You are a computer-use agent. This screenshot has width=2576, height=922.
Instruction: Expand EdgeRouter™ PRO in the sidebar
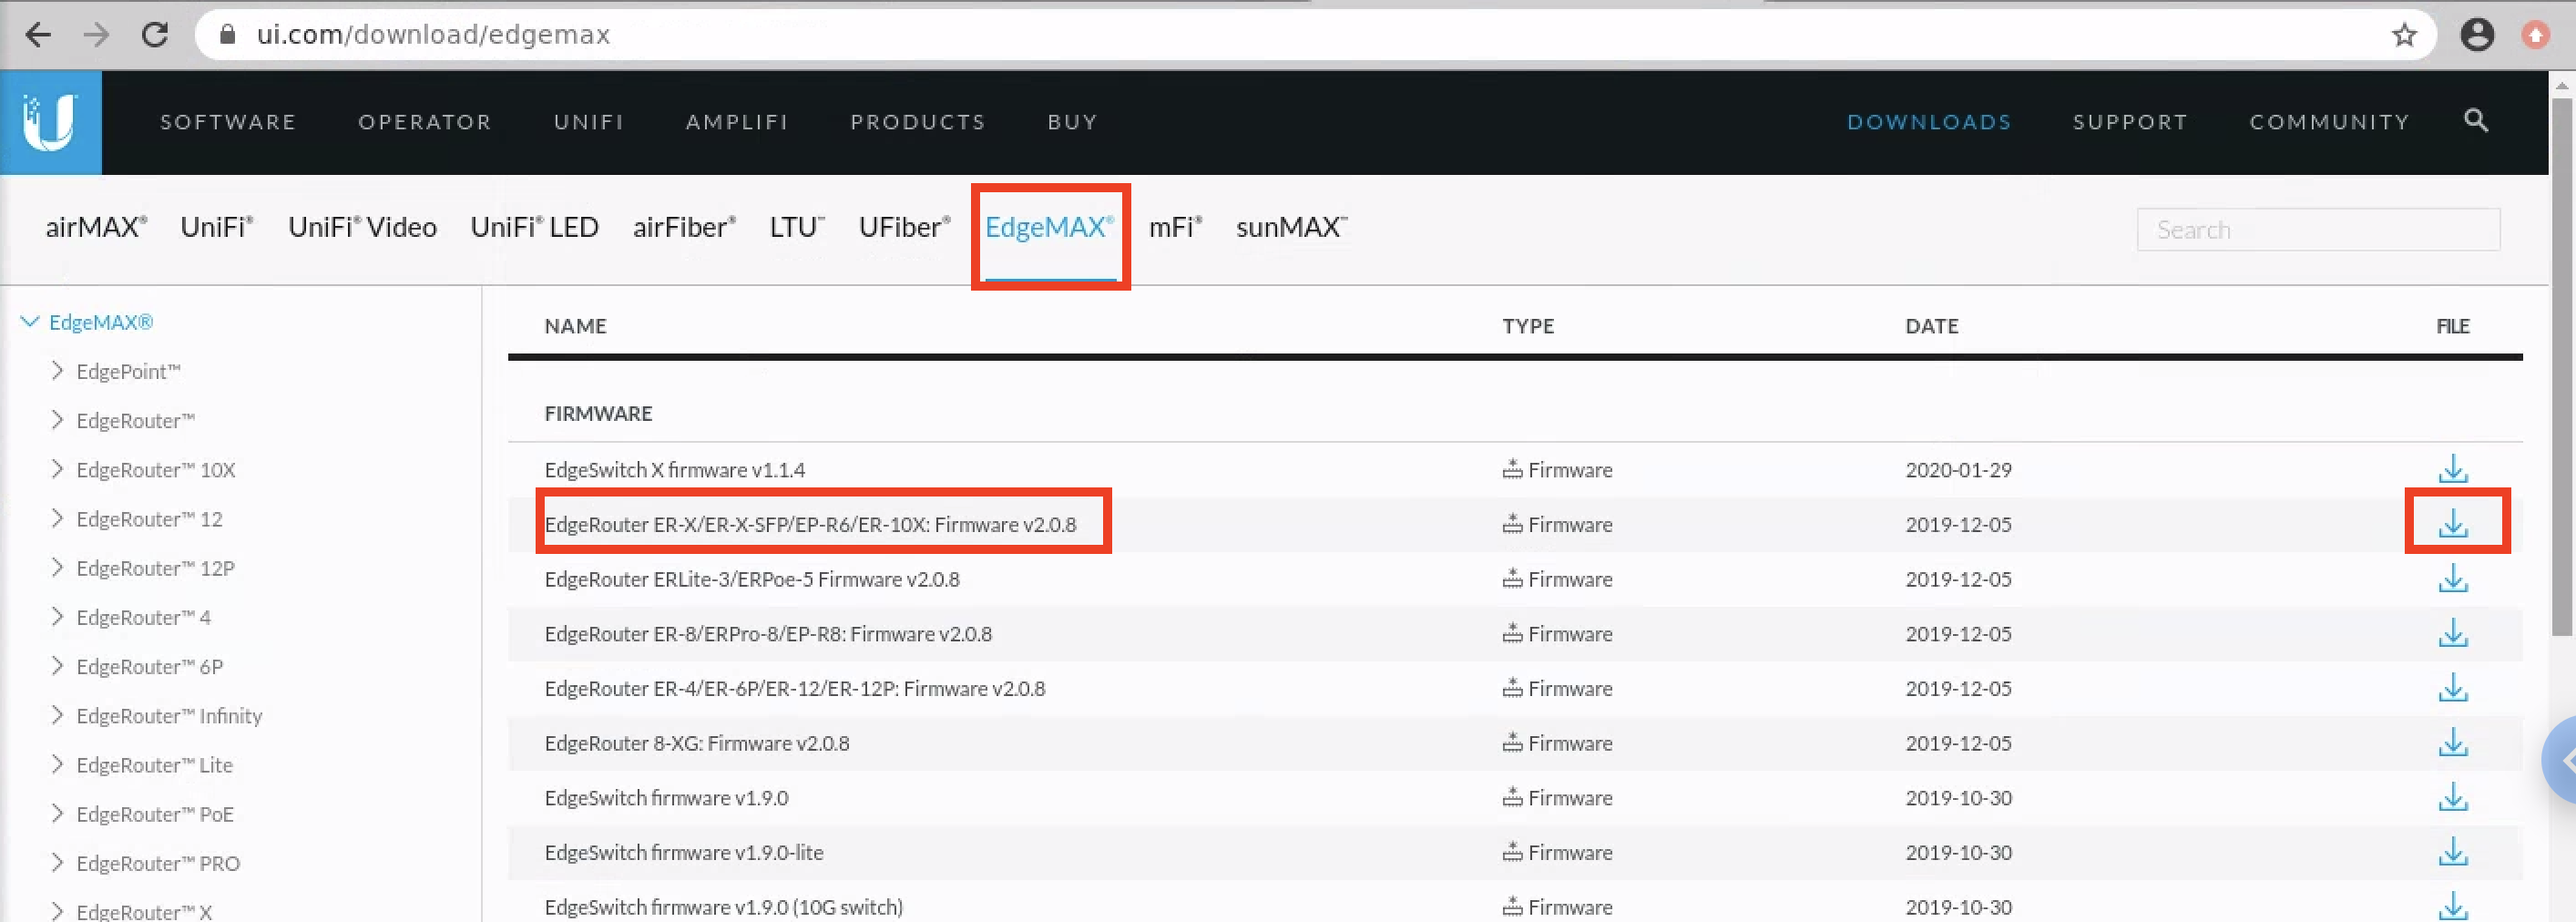tap(57, 863)
